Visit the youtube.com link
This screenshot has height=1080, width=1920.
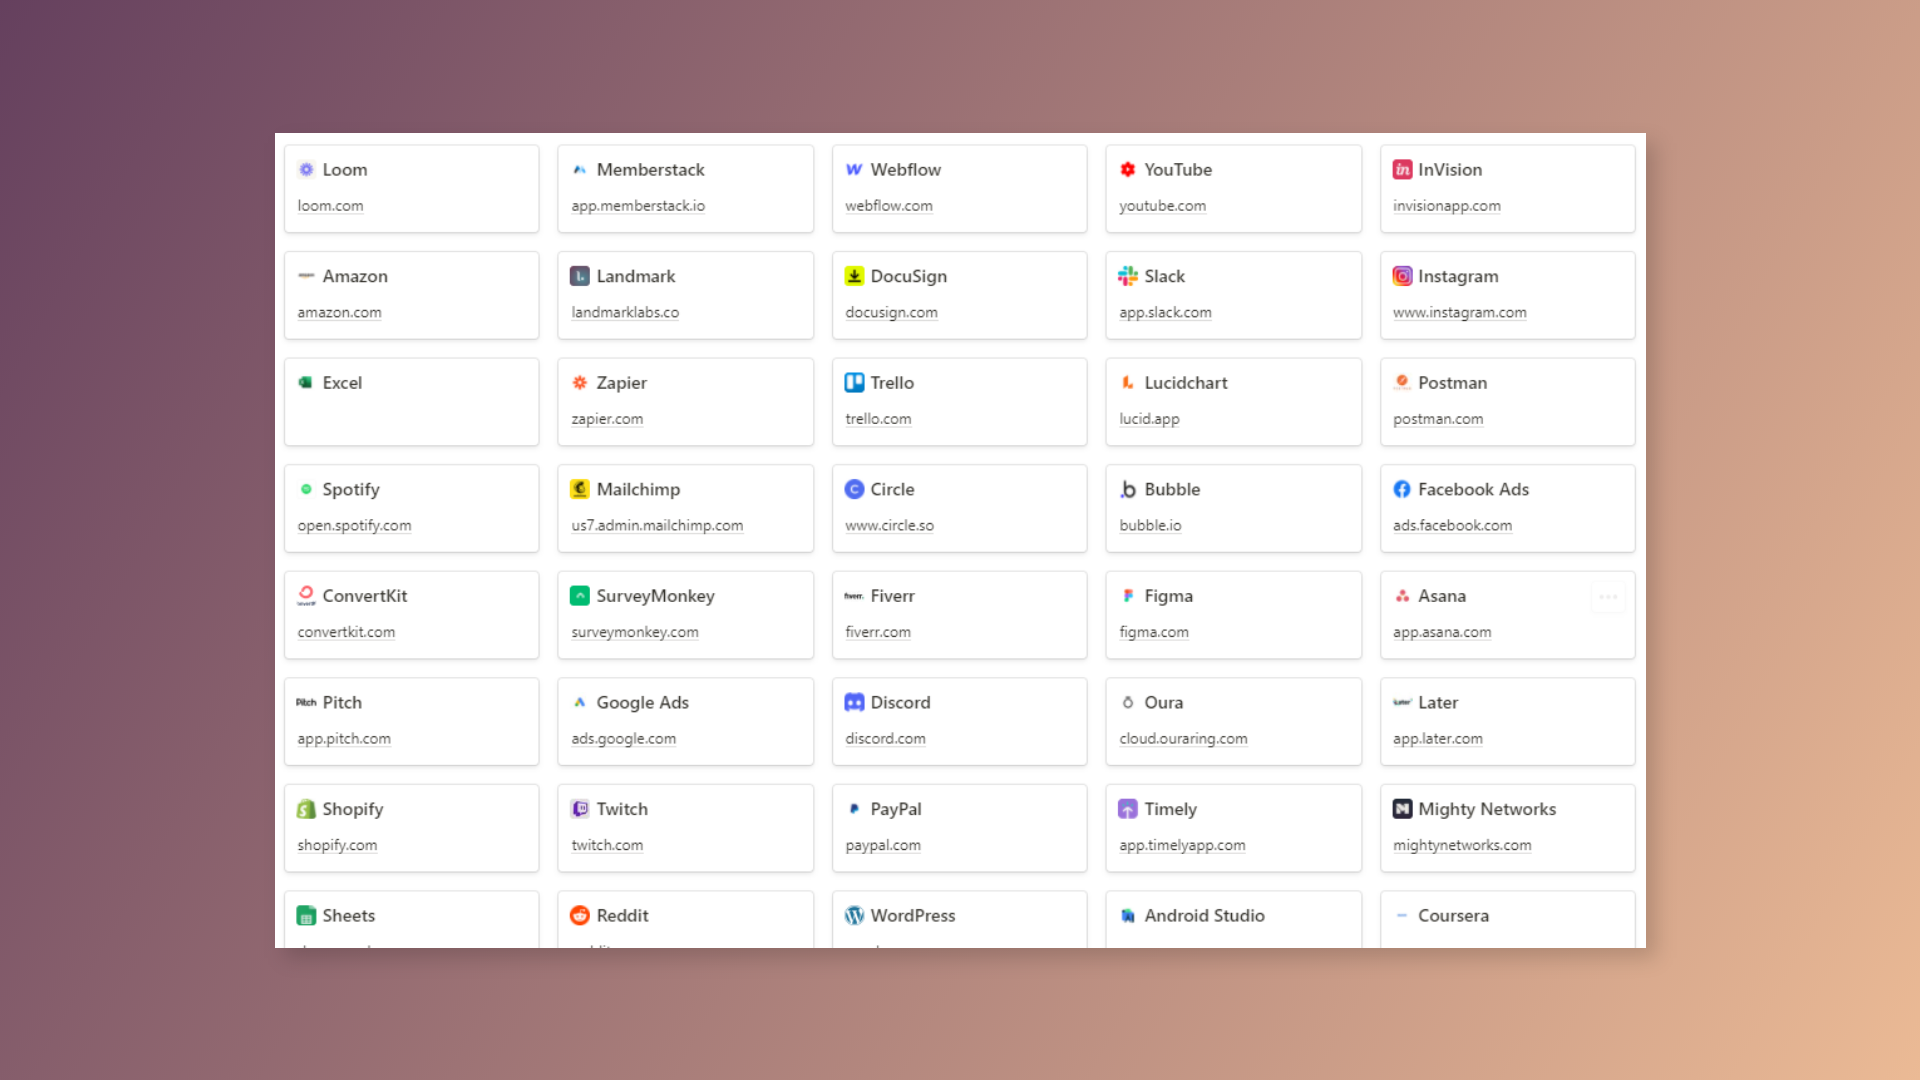tap(1162, 206)
